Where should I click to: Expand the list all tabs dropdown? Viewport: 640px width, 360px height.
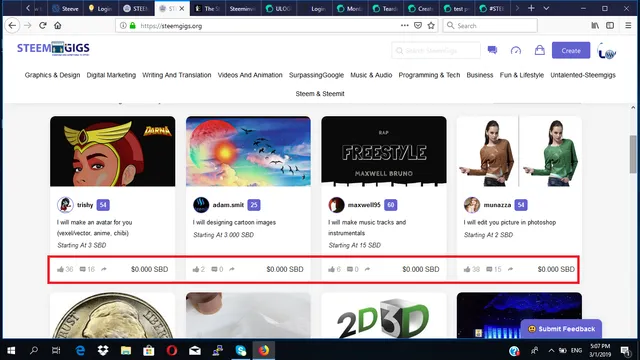546,8
